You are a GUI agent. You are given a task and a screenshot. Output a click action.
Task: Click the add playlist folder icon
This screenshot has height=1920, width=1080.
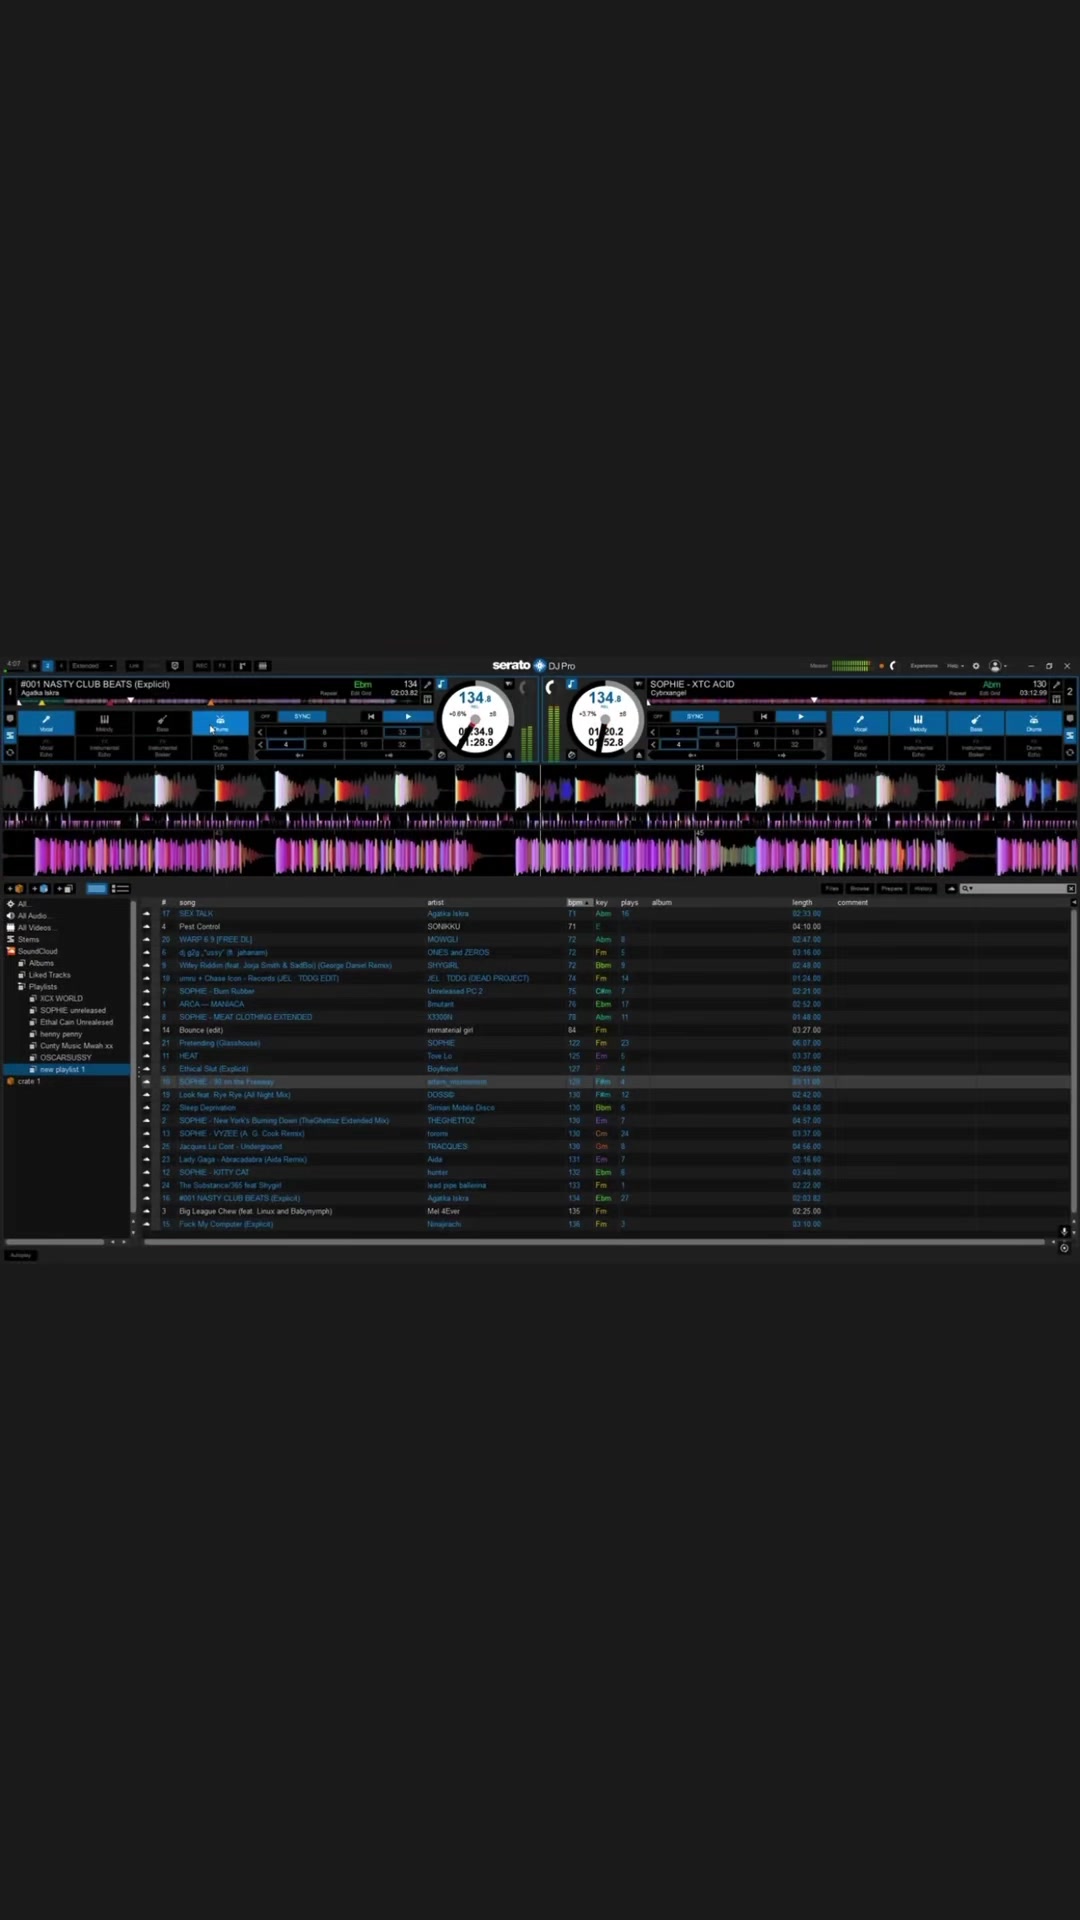[x=65, y=888]
